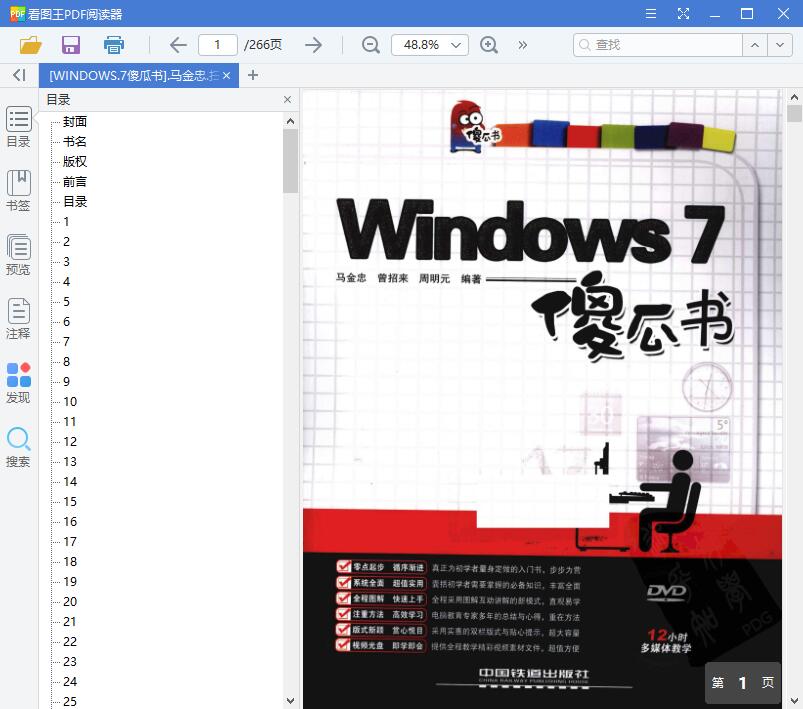Zoom out with the minus magnifier
803x709 pixels.
coord(370,45)
